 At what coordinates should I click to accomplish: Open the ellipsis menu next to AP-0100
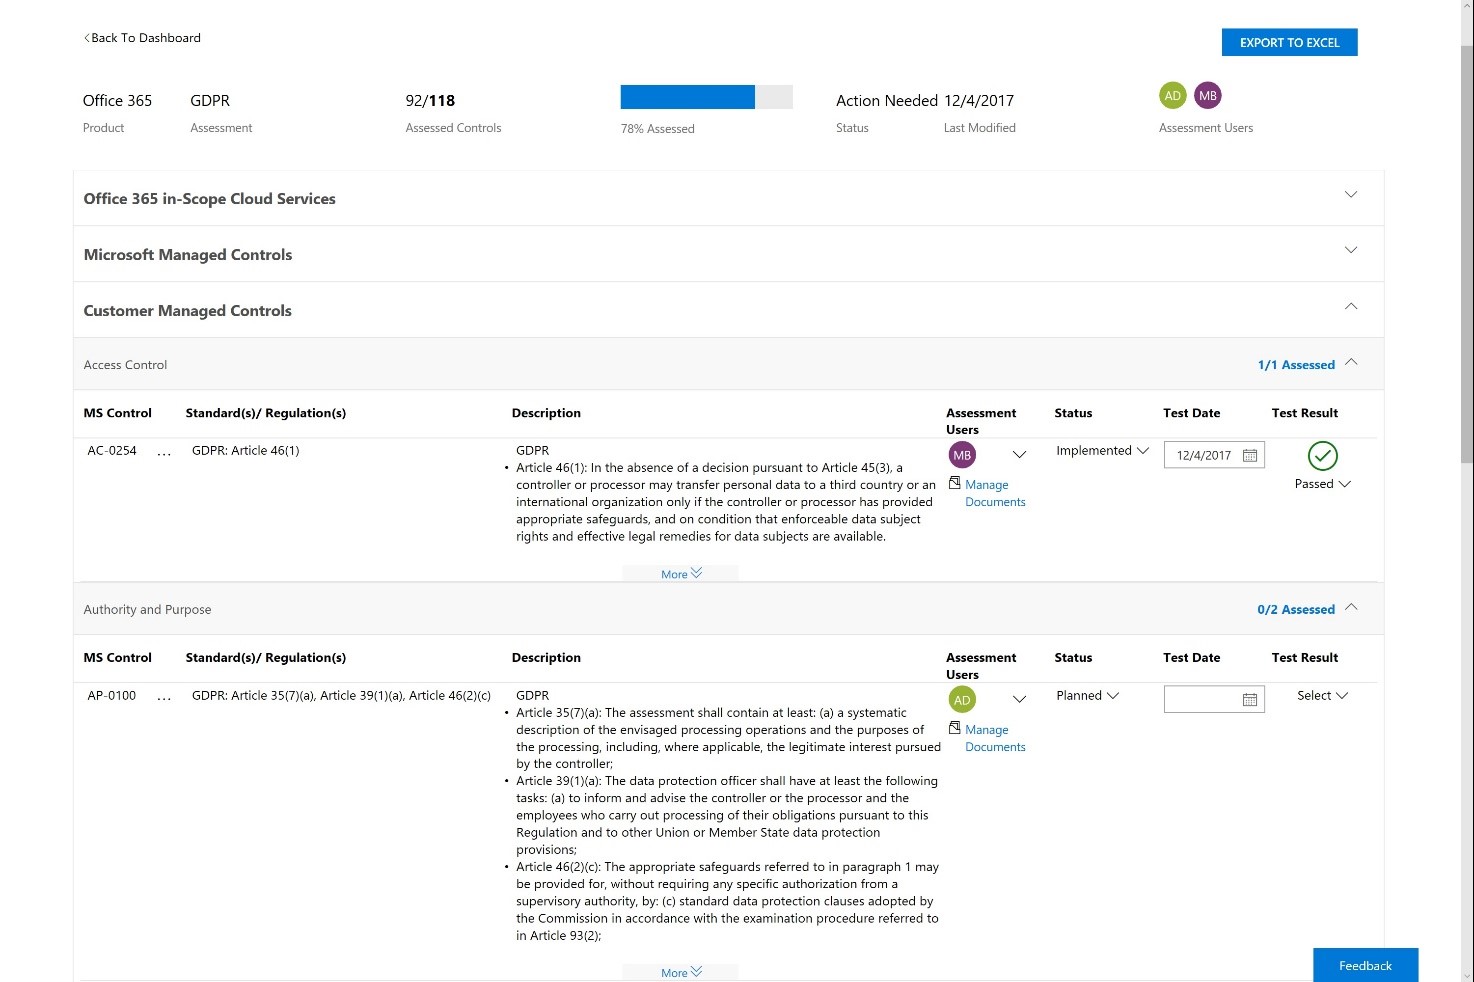coord(163,697)
